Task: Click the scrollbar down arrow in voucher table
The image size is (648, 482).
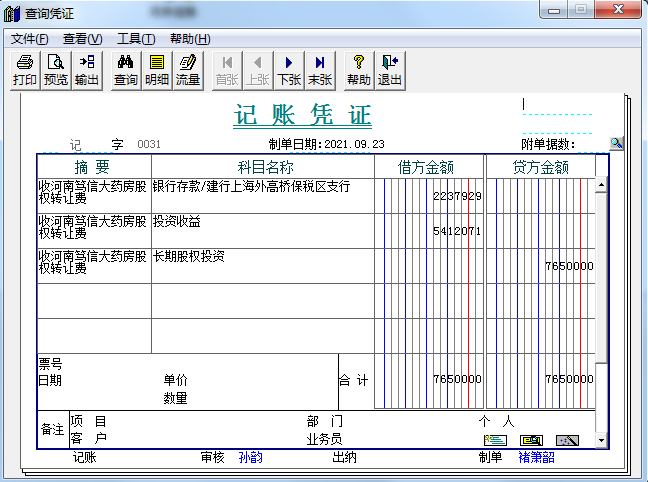Action: point(601,440)
